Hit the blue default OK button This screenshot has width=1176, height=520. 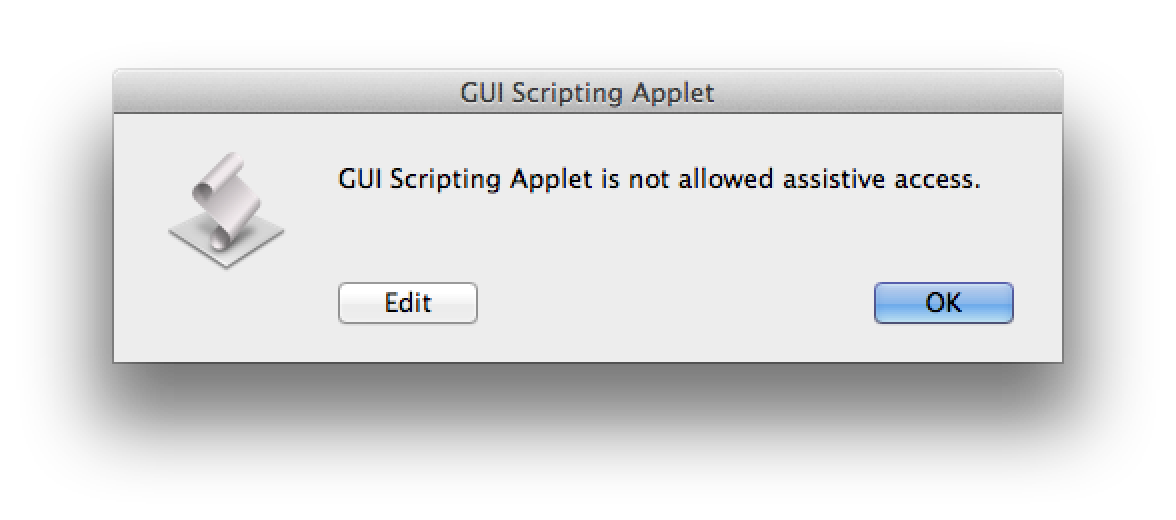click(x=943, y=303)
